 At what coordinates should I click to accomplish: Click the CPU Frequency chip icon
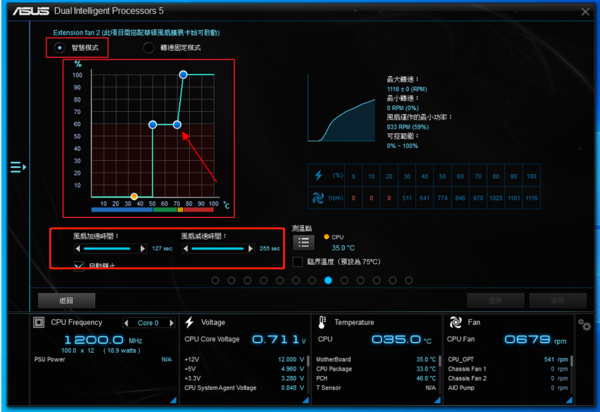coord(40,323)
